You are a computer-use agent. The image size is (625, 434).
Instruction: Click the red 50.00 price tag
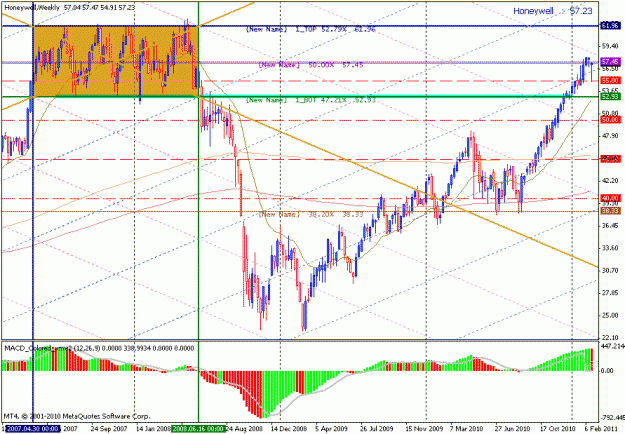click(x=611, y=120)
